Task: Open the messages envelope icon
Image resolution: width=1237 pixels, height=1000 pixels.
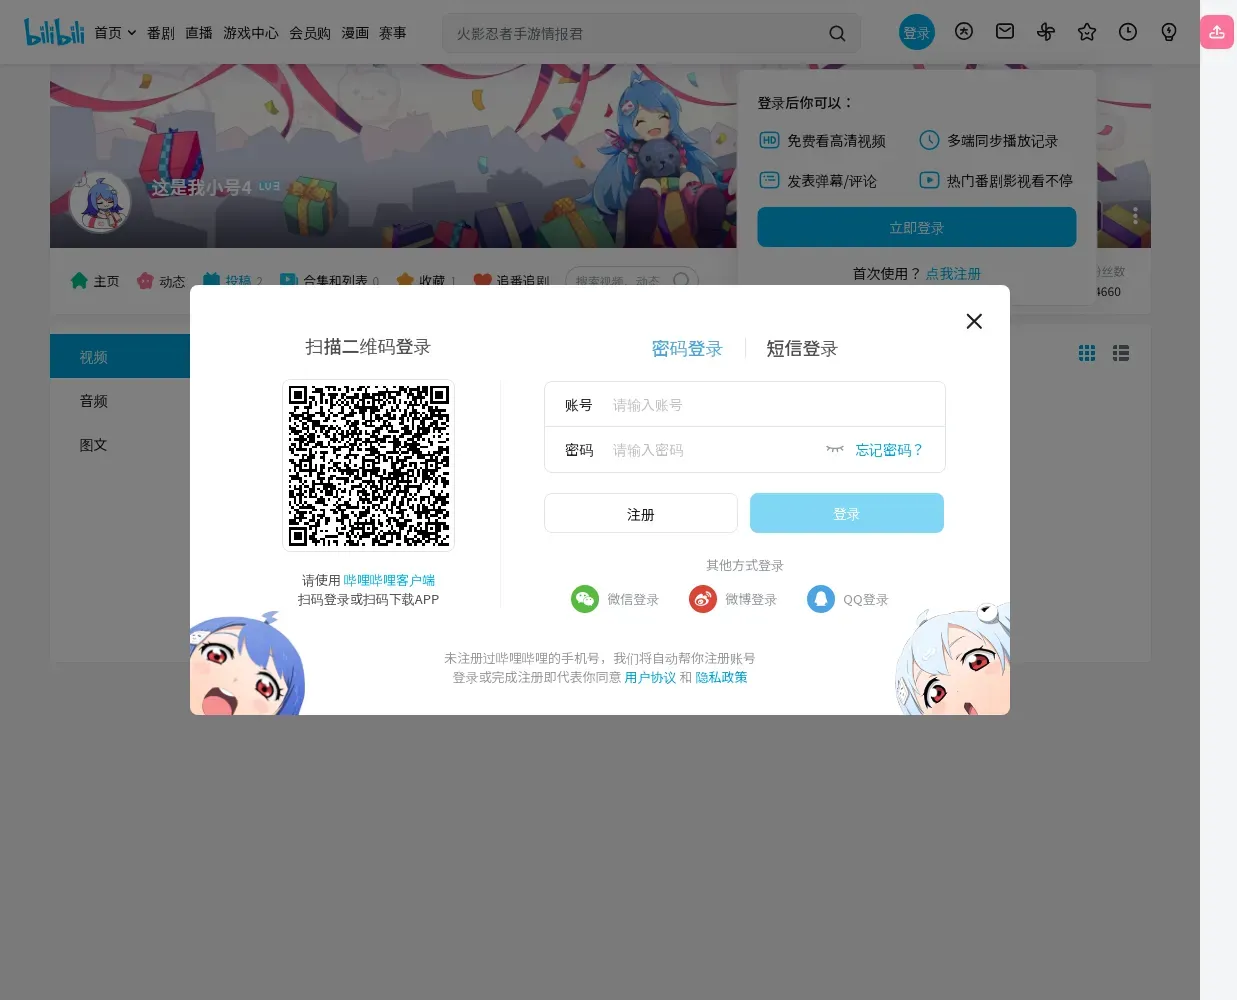Action: pyautogui.click(x=1005, y=32)
